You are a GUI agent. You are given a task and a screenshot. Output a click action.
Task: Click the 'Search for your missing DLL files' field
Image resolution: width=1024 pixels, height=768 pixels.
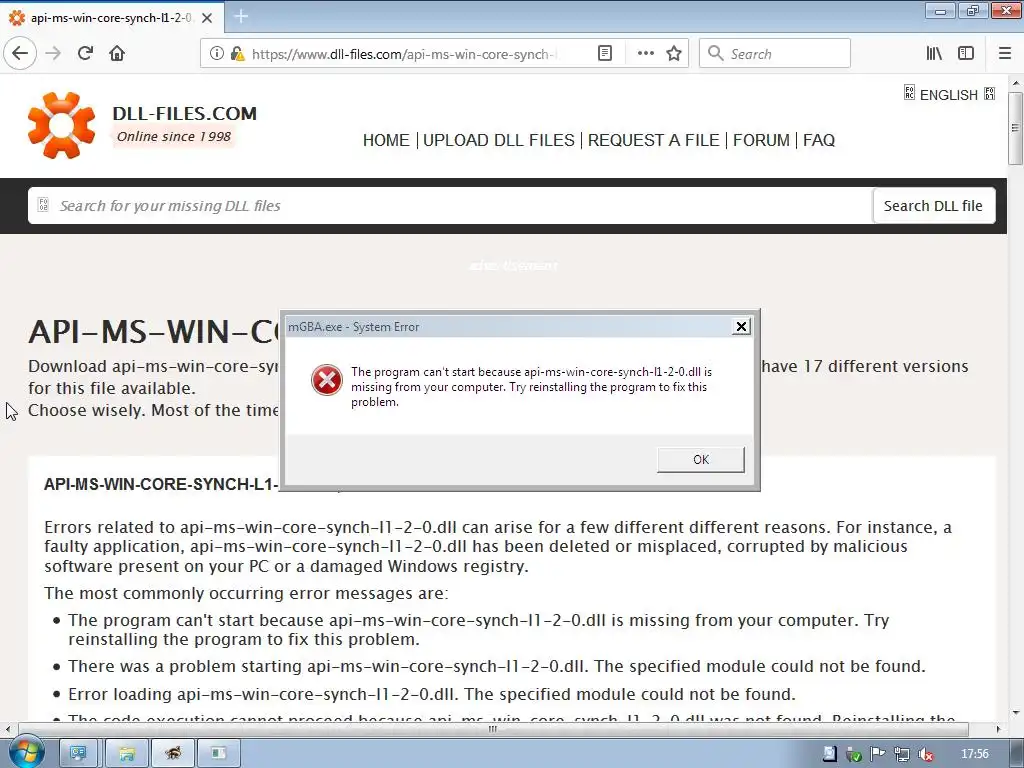point(451,206)
